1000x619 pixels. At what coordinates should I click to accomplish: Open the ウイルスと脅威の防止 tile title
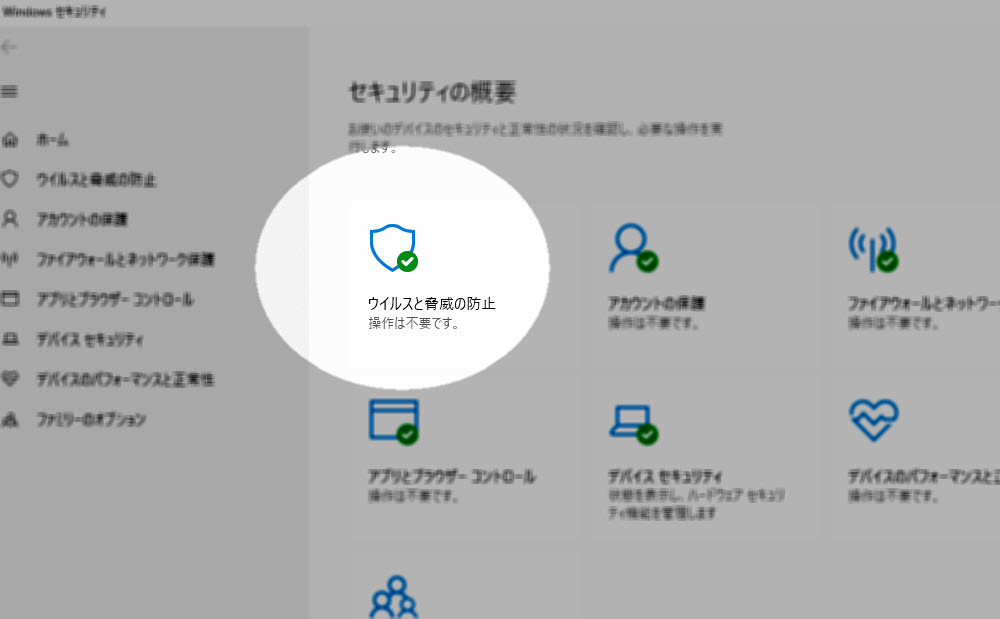(x=431, y=303)
